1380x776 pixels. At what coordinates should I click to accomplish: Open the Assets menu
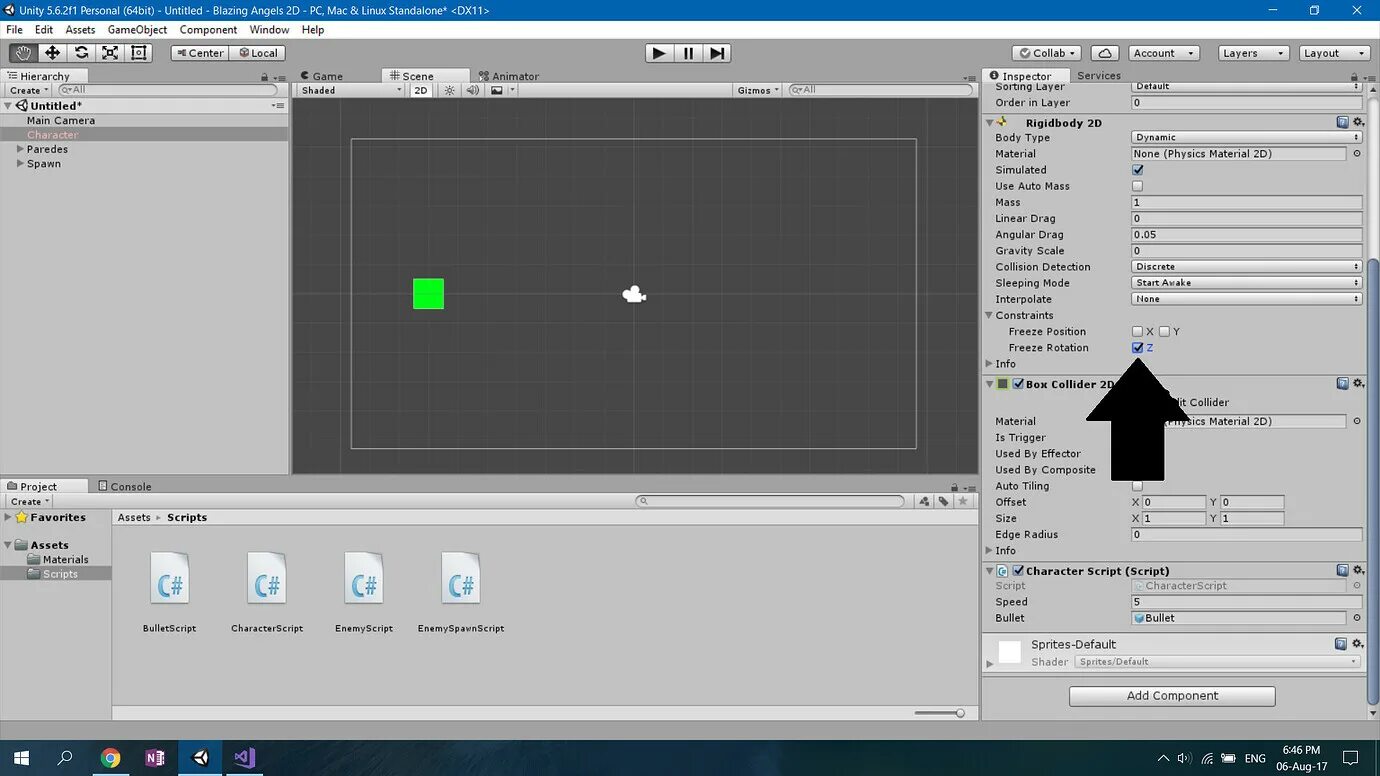coord(80,30)
